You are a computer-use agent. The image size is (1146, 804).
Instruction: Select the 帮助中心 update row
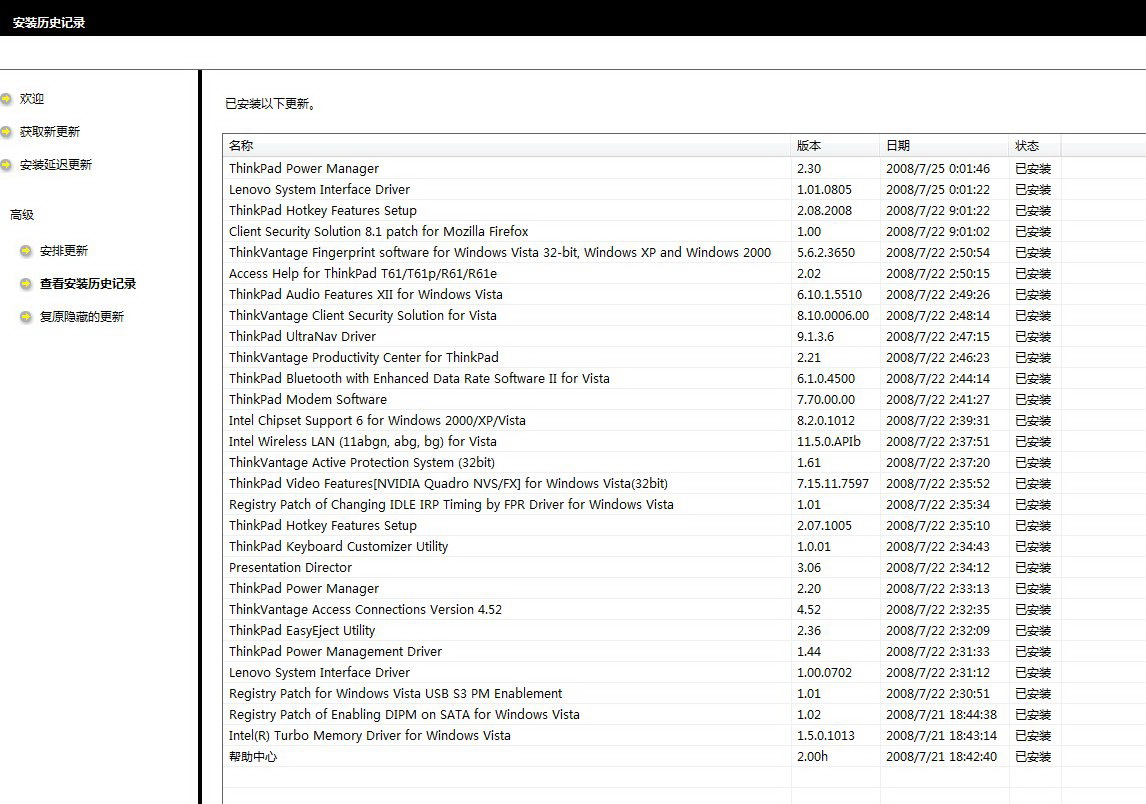point(253,757)
